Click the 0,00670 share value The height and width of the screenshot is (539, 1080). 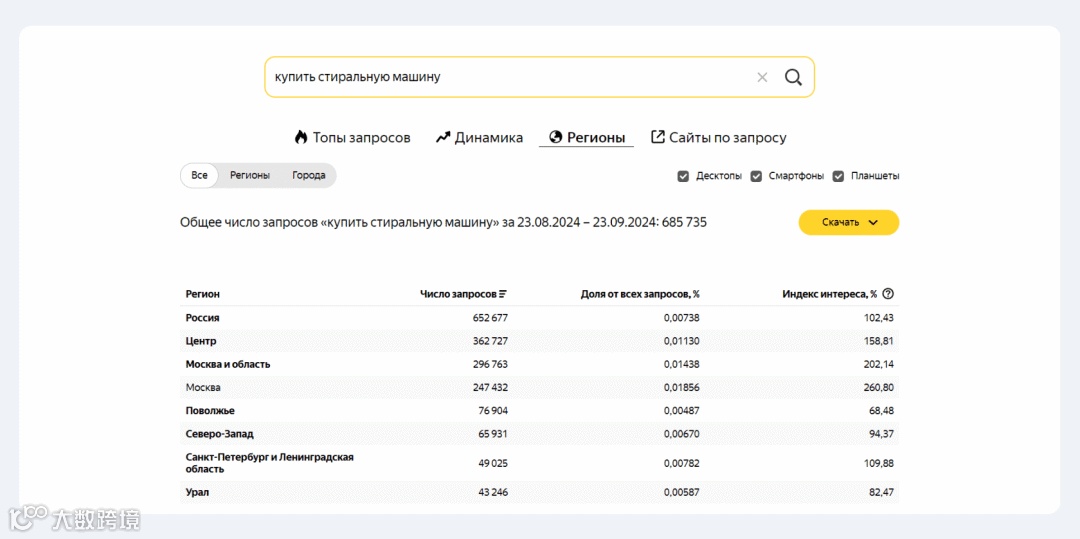click(682, 434)
